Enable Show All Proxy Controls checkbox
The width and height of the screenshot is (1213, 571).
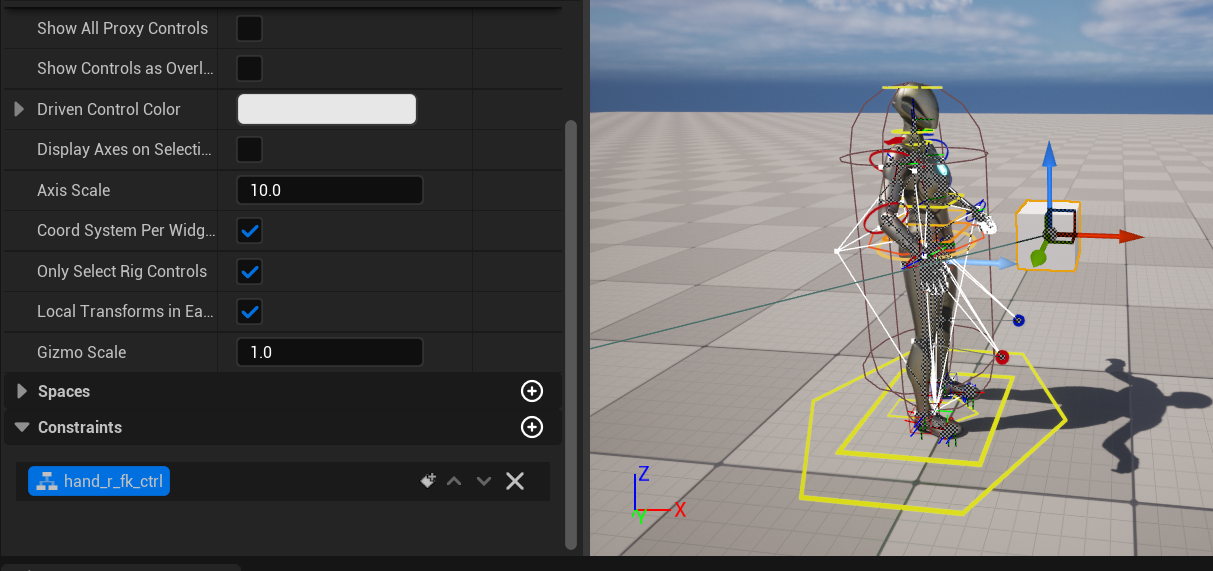(x=249, y=28)
